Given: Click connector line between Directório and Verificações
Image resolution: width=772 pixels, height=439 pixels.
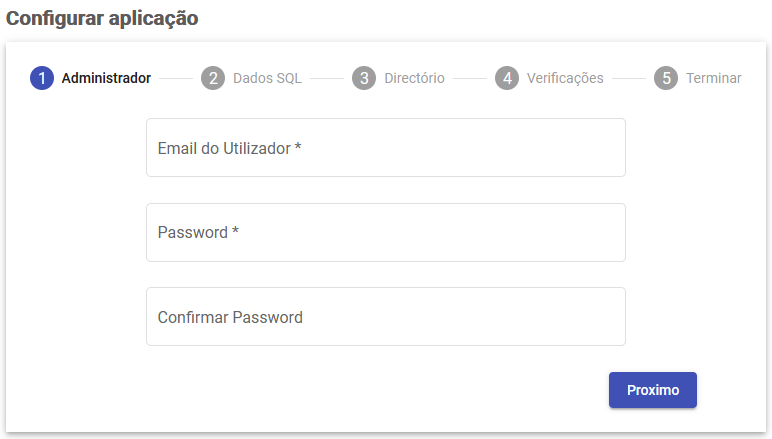Looking at the screenshot, I should pyautogui.click(x=470, y=78).
